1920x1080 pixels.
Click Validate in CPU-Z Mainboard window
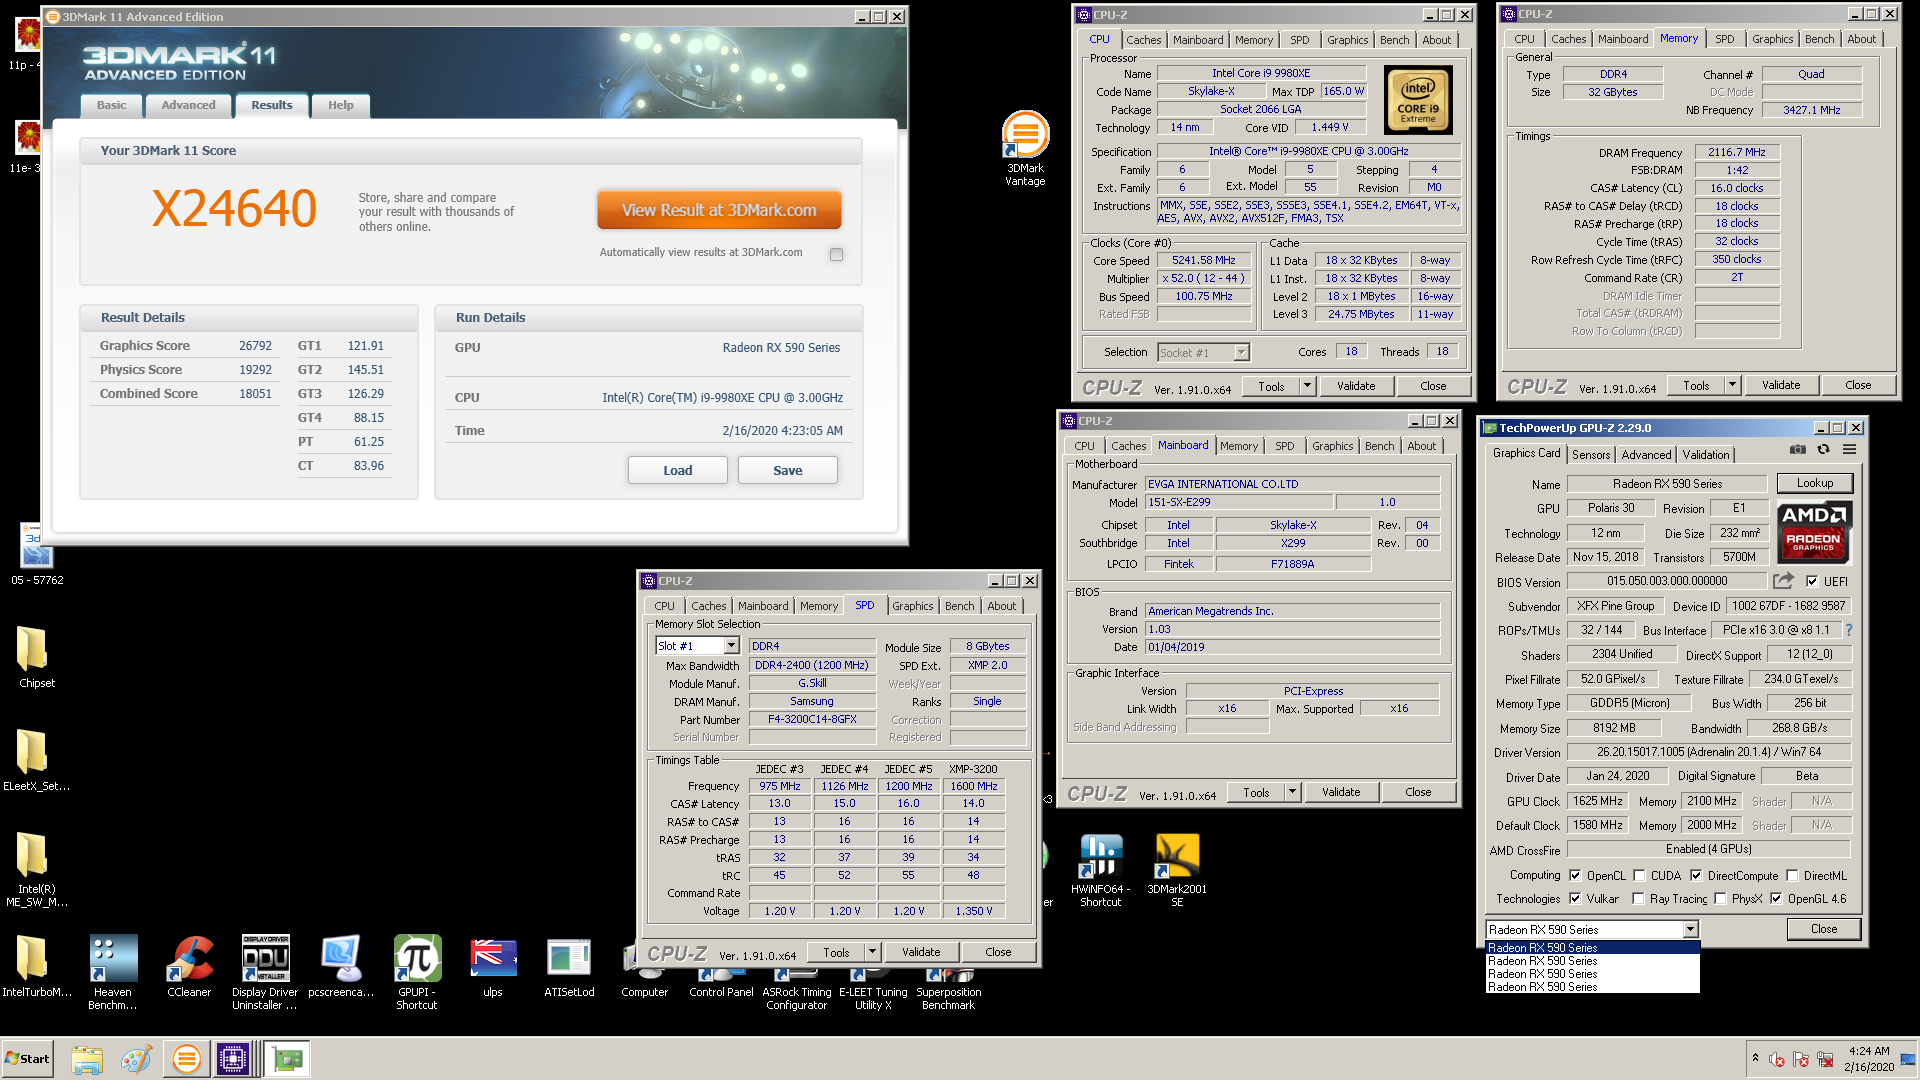1340,792
